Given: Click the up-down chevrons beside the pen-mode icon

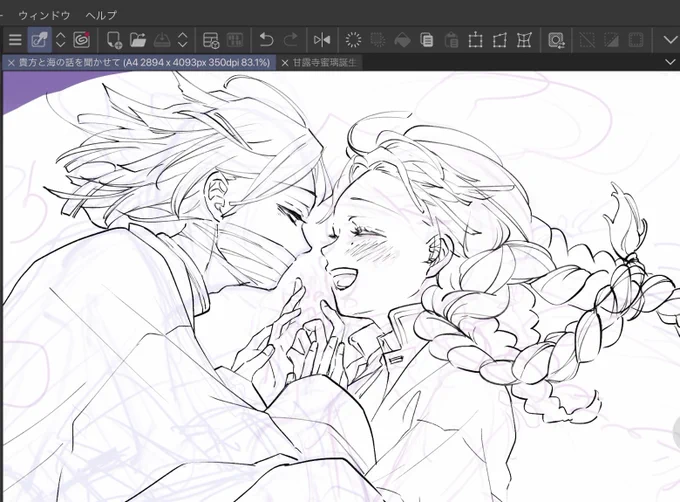Looking at the screenshot, I should 61,40.
